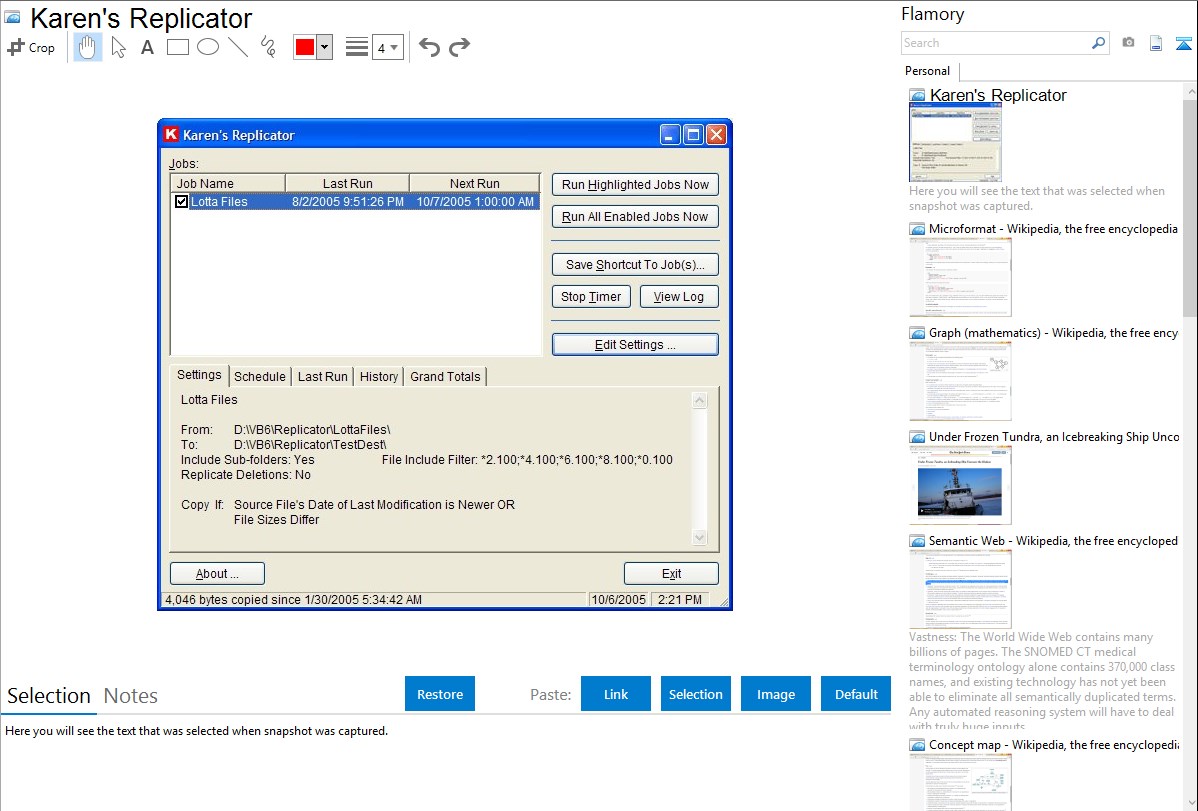Redo the last annotation
Screen dimensions: 1198x811
tap(459, 47)
